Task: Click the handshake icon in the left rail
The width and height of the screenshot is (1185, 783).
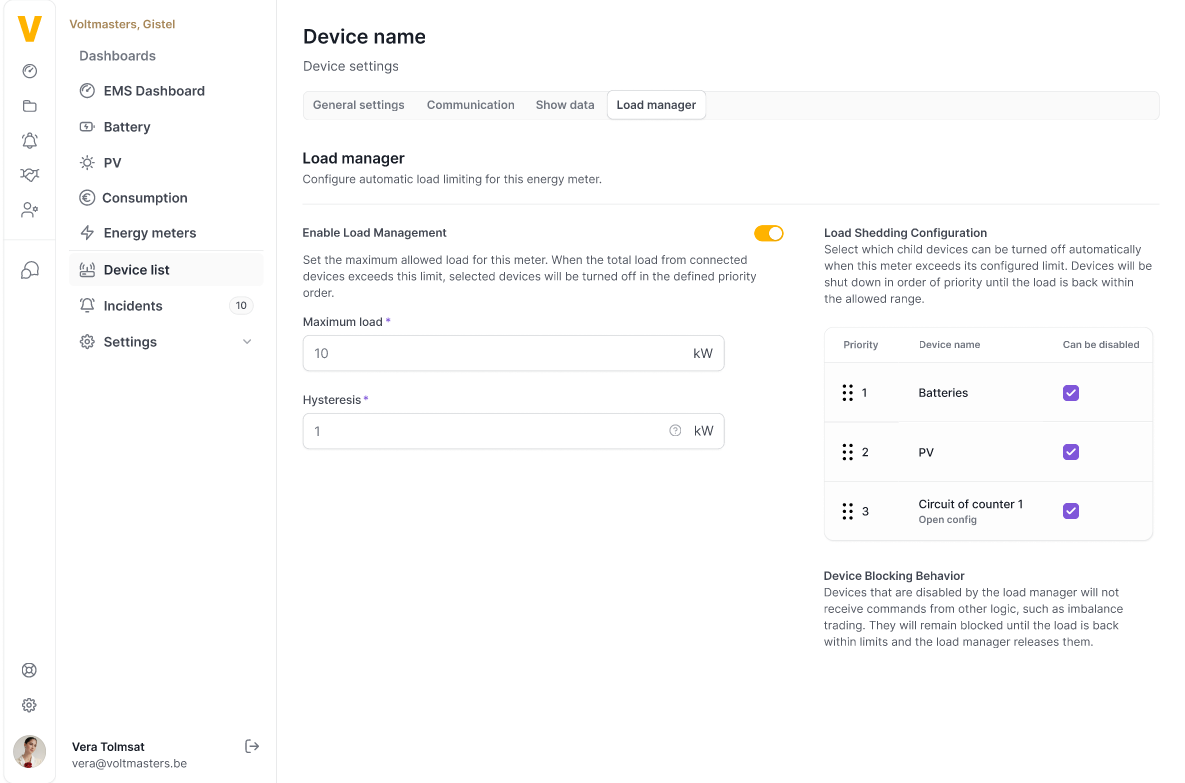Action: (x=30, y=175)
